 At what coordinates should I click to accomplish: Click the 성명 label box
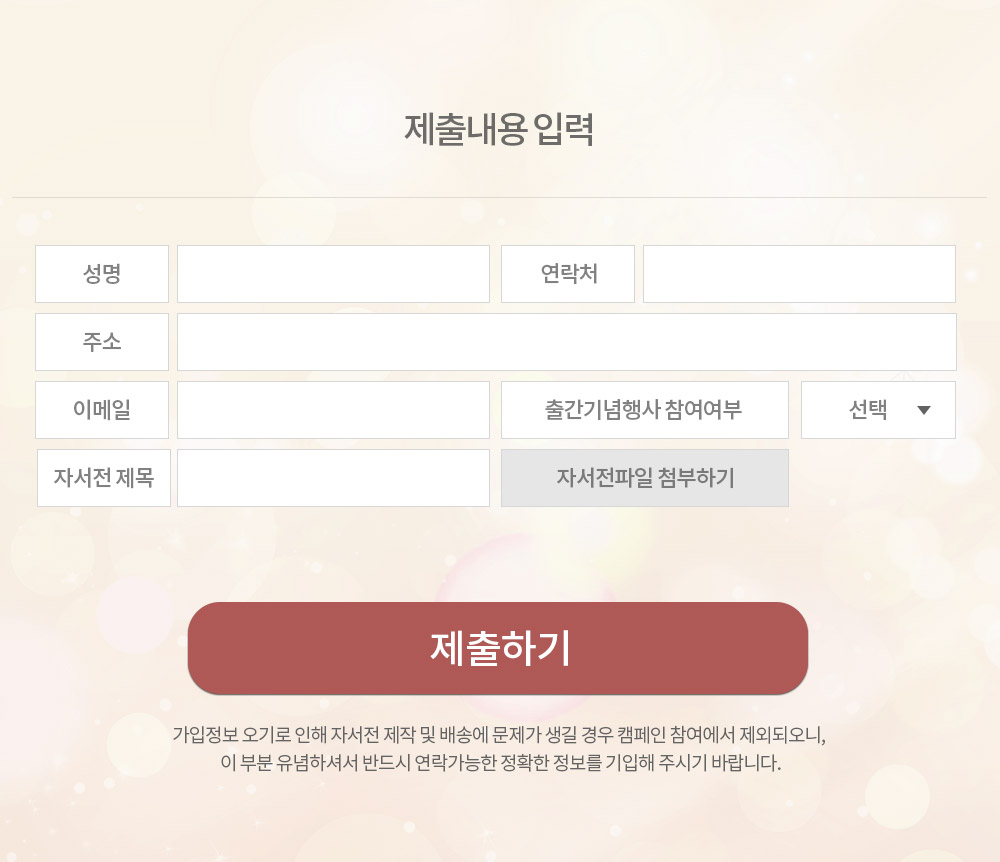(x=102, y=274)
